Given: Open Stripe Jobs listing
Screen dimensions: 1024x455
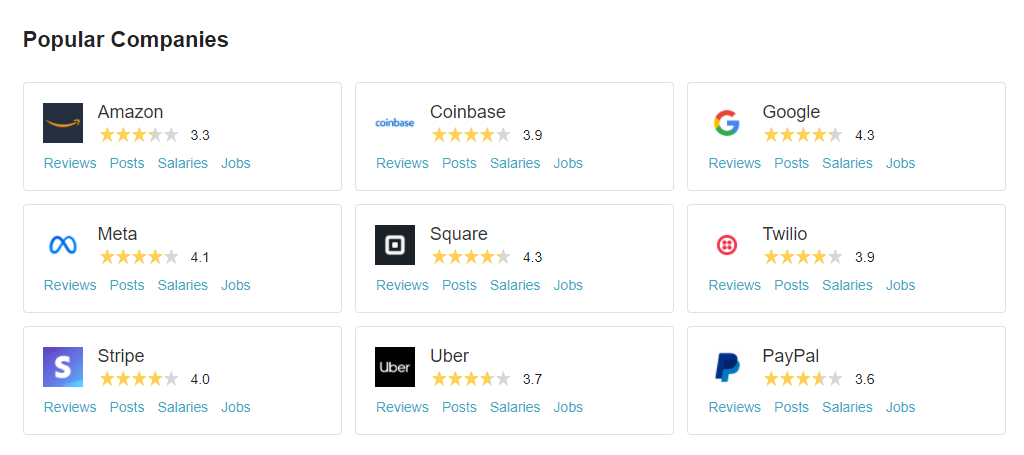Looking at the screenshot, I should point(236,407).
